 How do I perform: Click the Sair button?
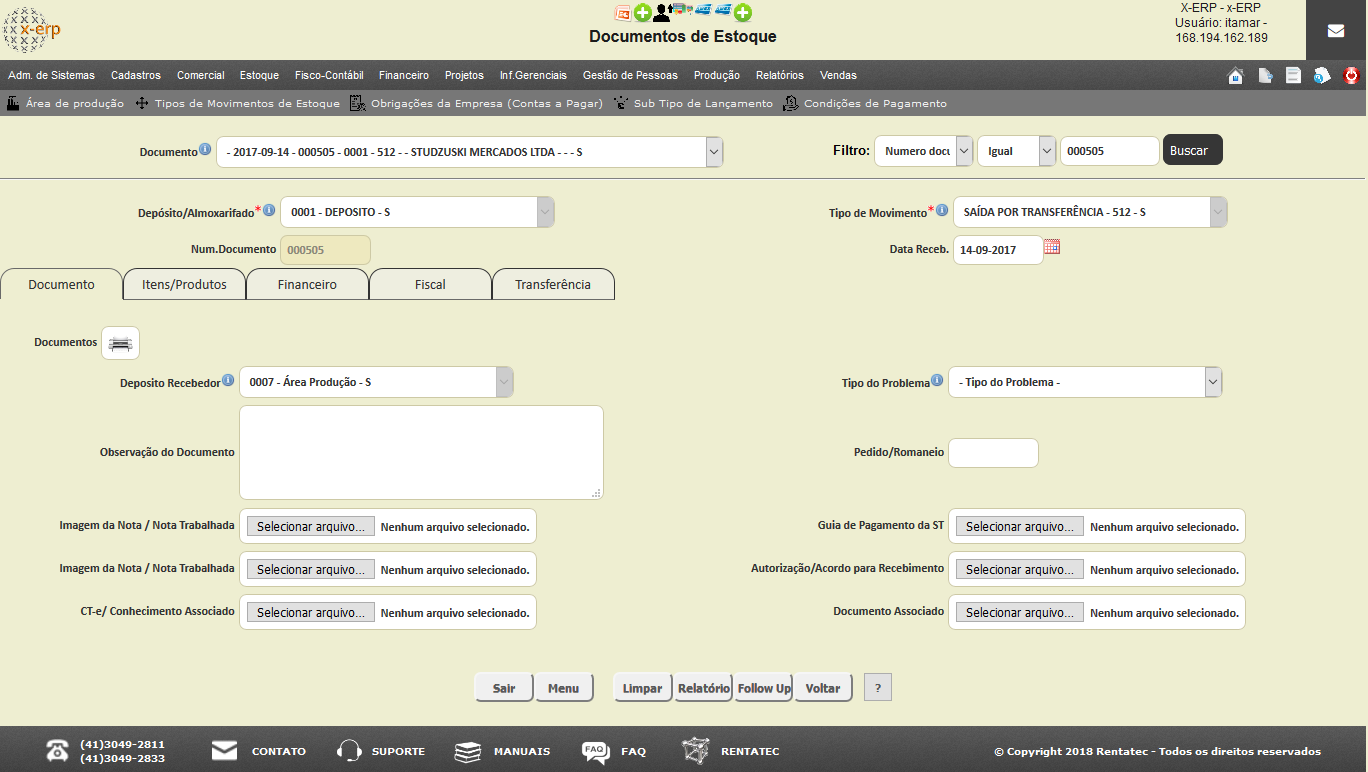point(504,688)
